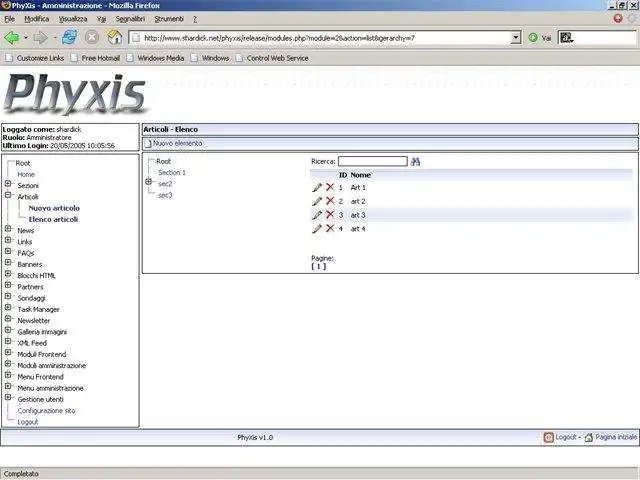
Task: Expand the Links tree node
Action: (8, 240)
